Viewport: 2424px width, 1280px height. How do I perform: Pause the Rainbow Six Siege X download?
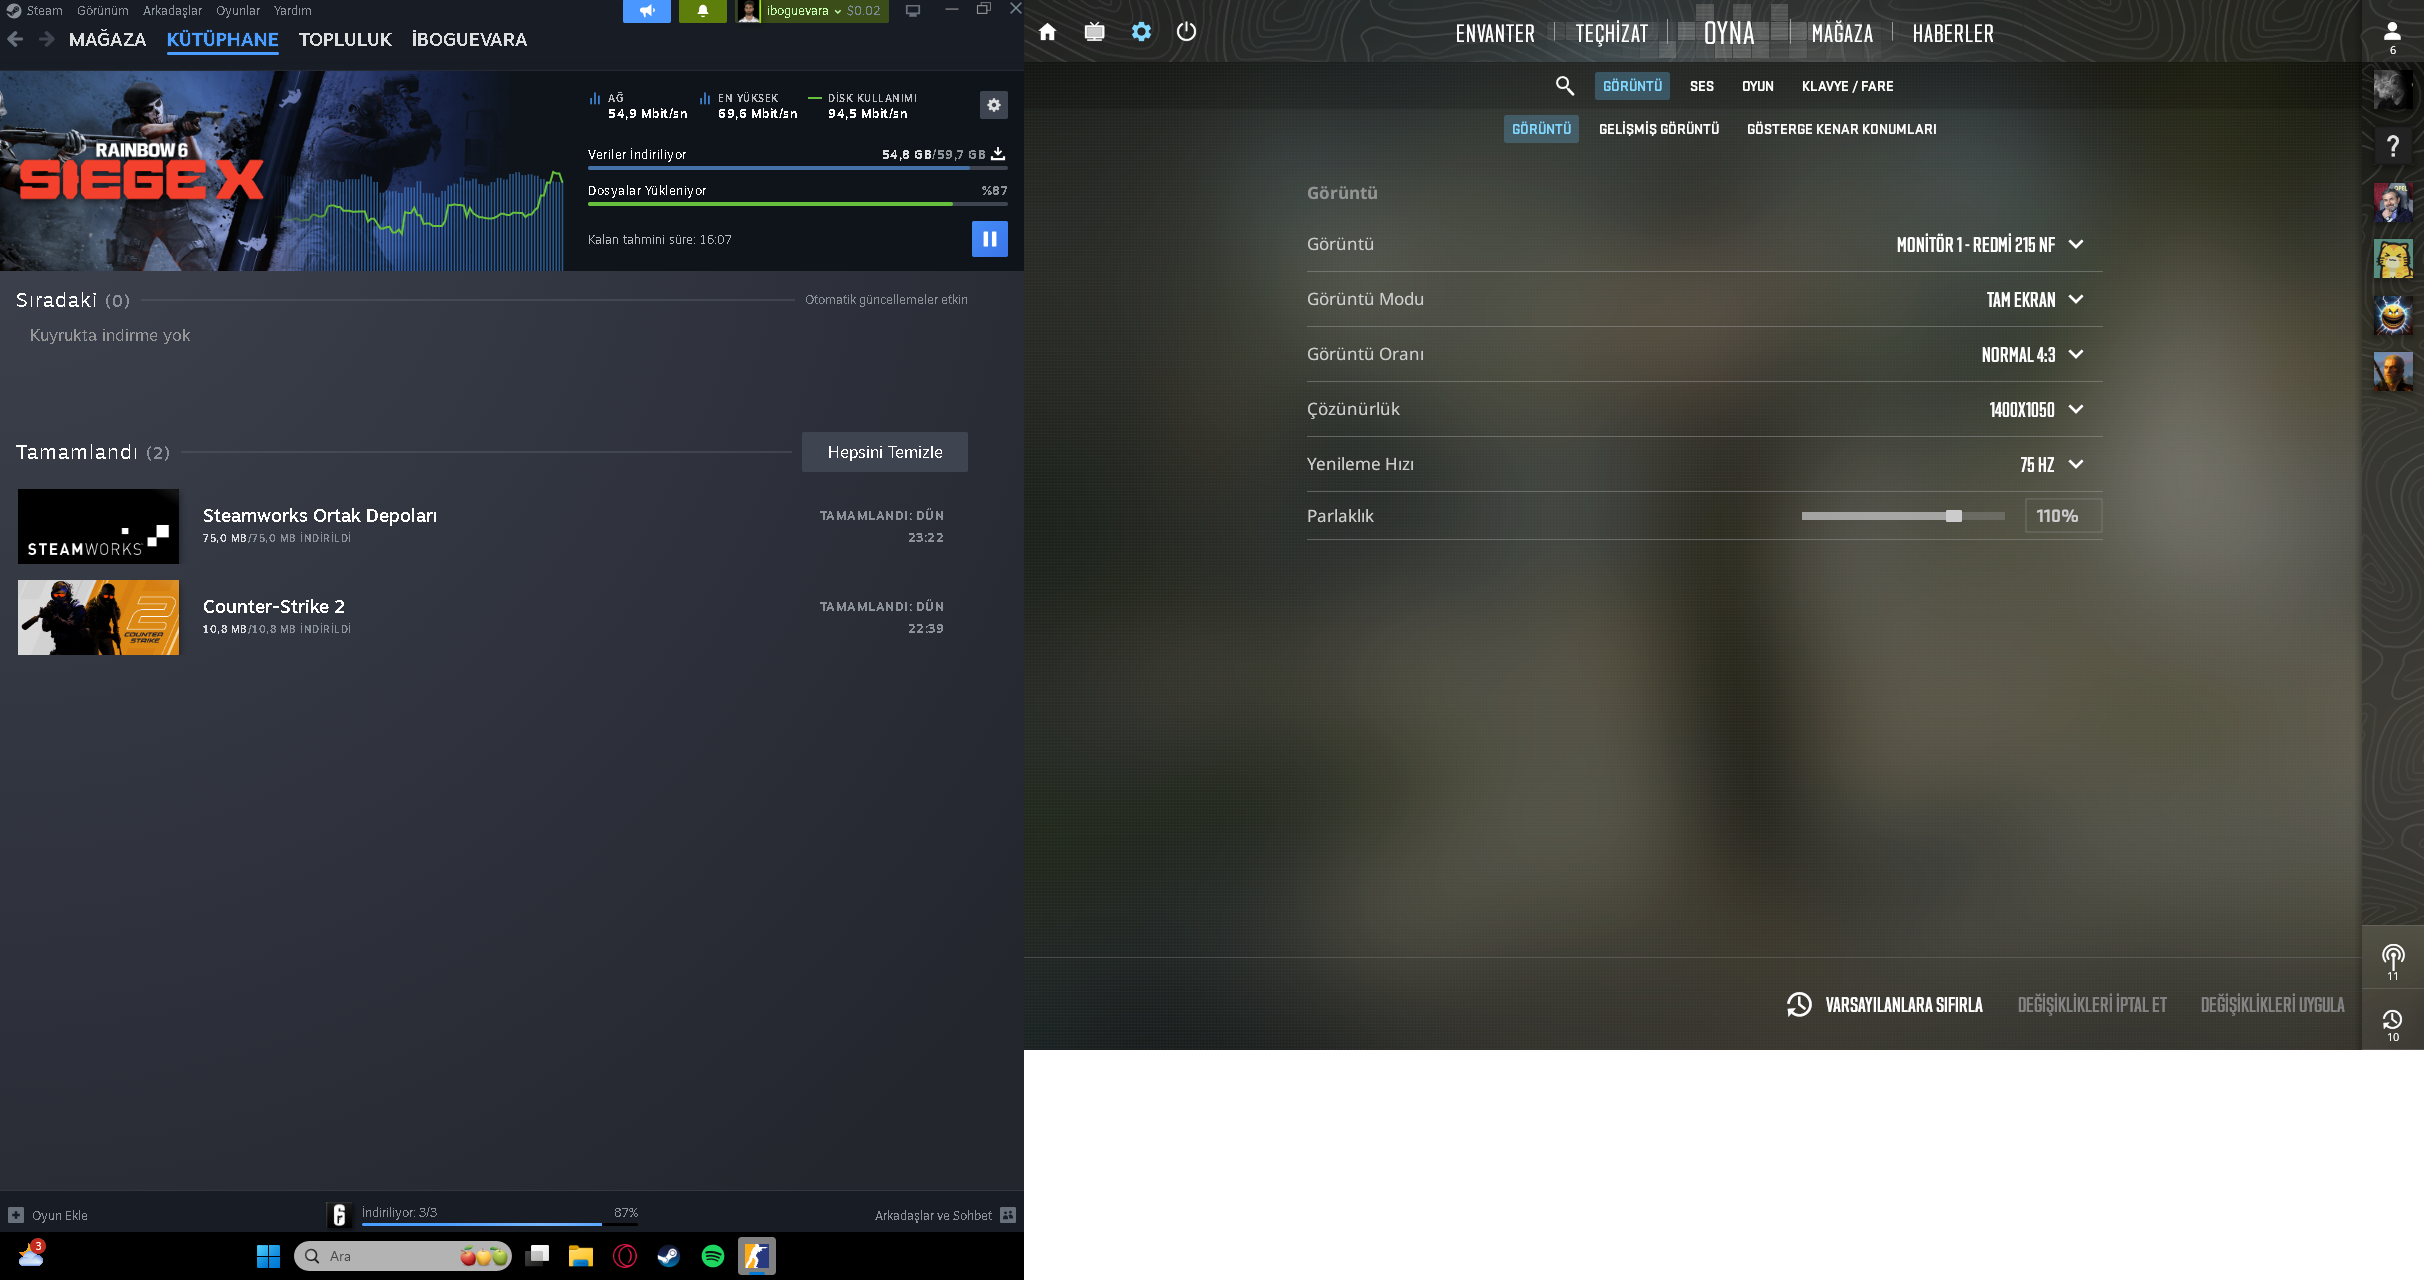[x=990, y=239]
